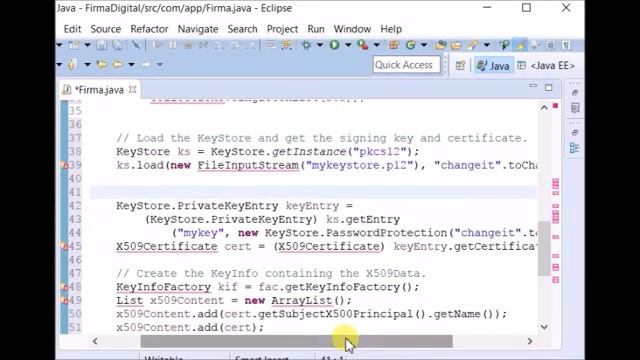Switch to the Java perspective
The image size is (640, 360).
tap(493, 65)
